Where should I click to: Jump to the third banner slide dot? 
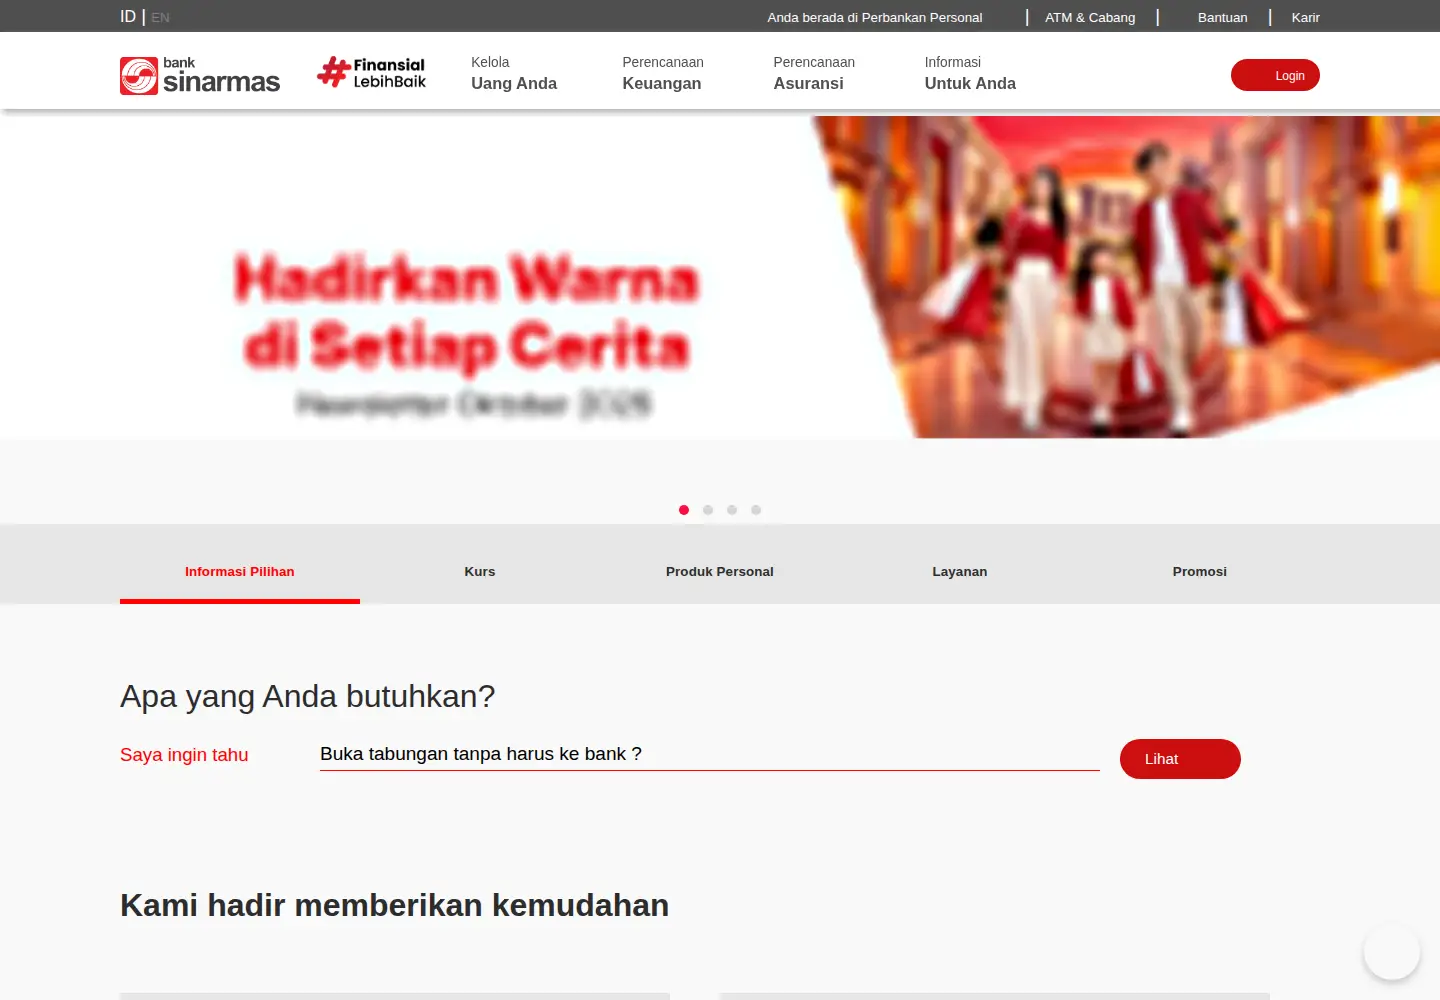click(x=732, y=510)
